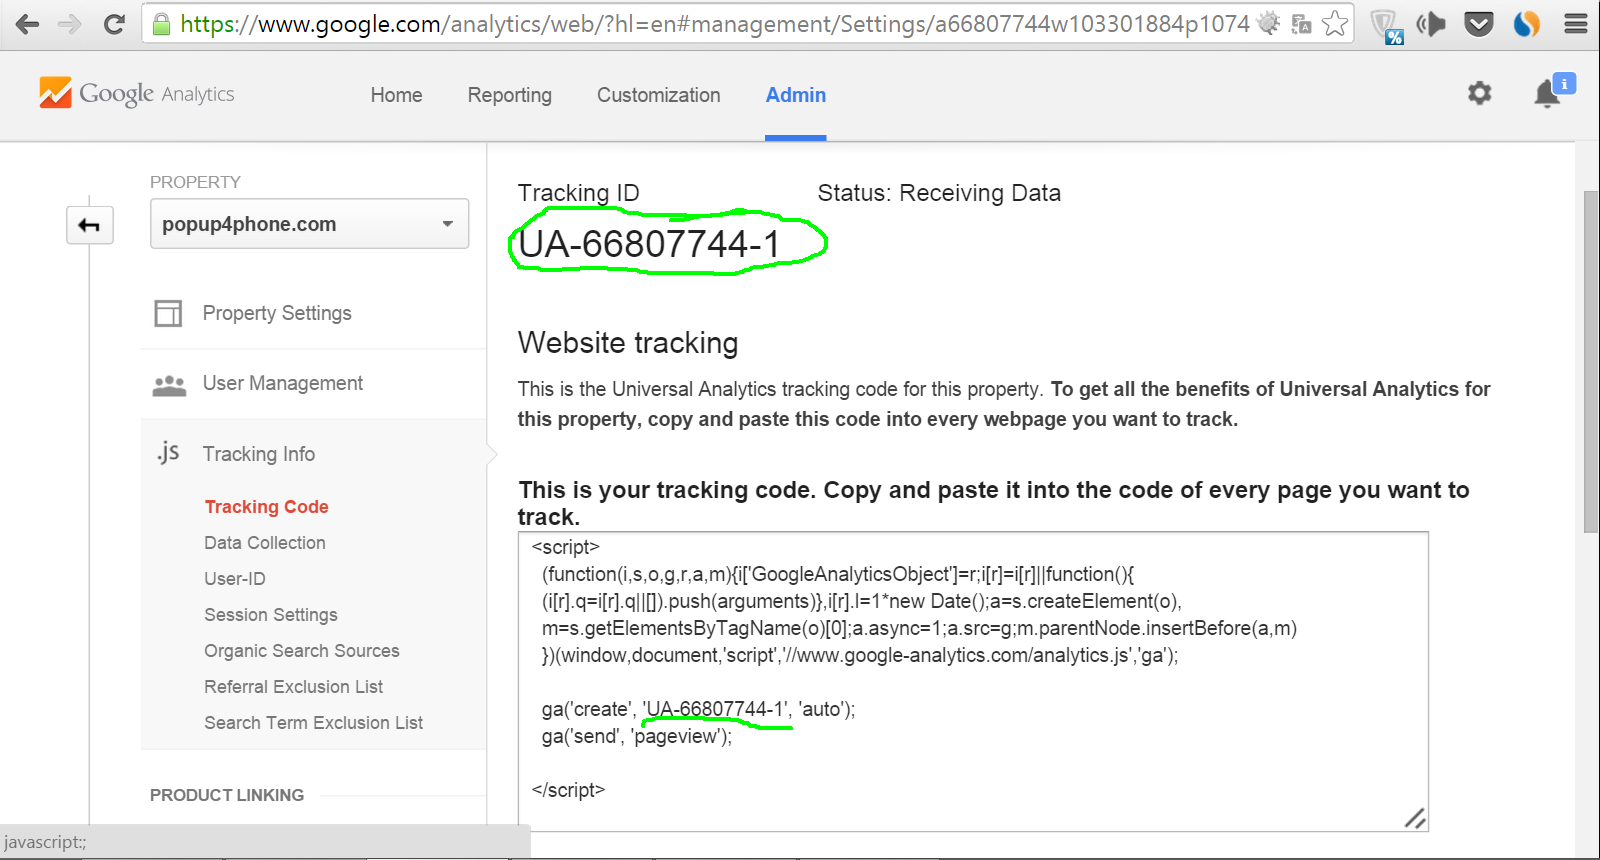1600x860 pixels.
Task: Click the speaker extension icon
Action: tap(1431, 24)
